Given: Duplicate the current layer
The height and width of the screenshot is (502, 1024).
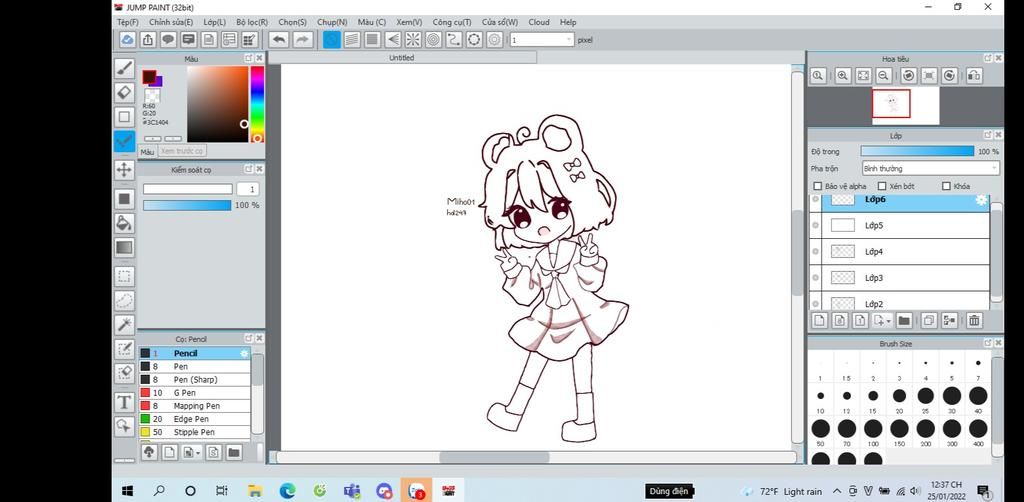Looking at the screenshot, I should (x=929, y=321).
